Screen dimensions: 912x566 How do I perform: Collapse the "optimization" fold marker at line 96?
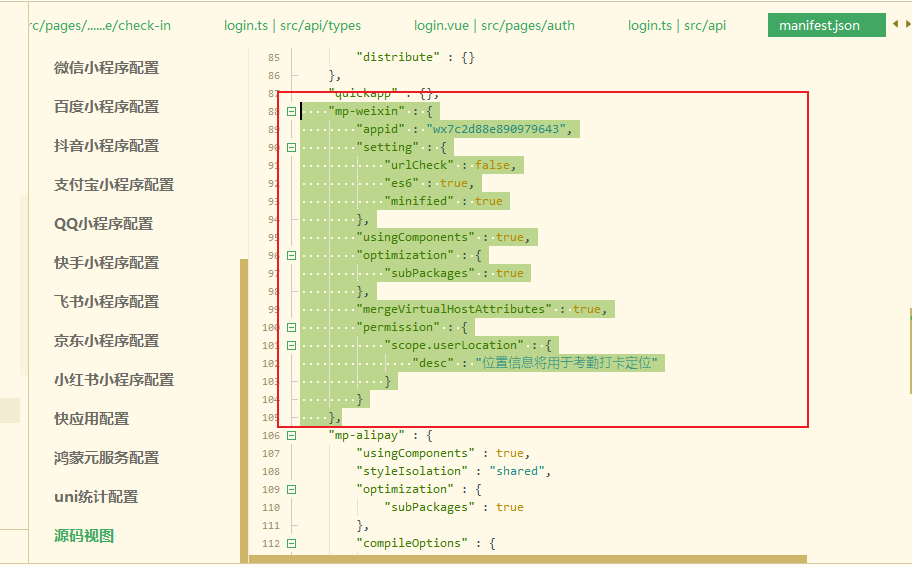coord(291,256)
